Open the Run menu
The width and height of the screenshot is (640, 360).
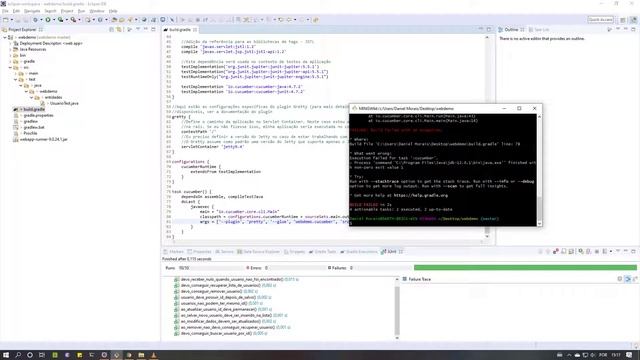click(82, 11)
